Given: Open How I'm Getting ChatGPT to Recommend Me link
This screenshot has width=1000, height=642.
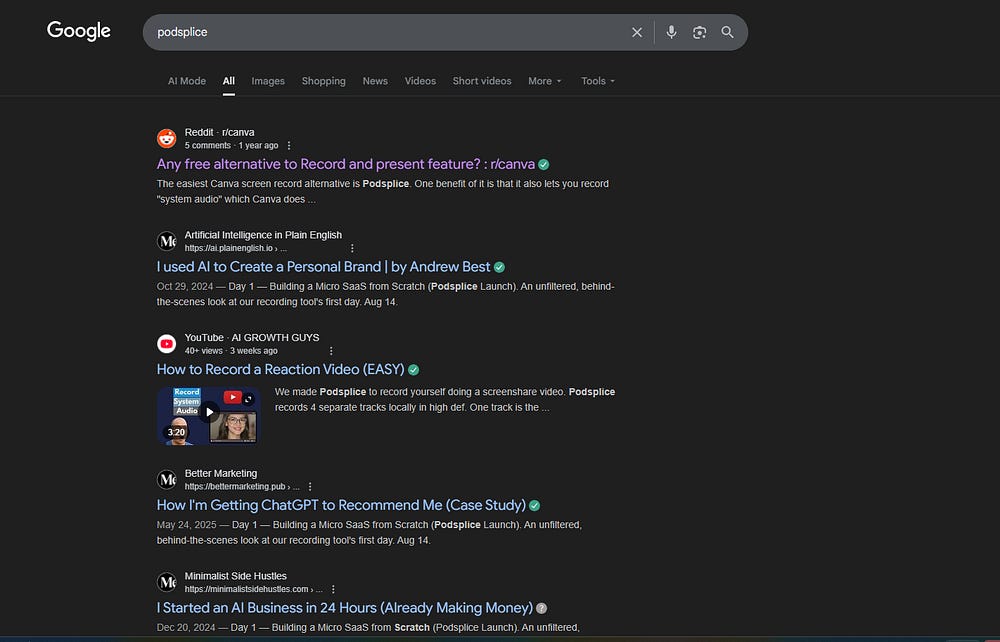Looking at the screenshot, I should 341,505.
